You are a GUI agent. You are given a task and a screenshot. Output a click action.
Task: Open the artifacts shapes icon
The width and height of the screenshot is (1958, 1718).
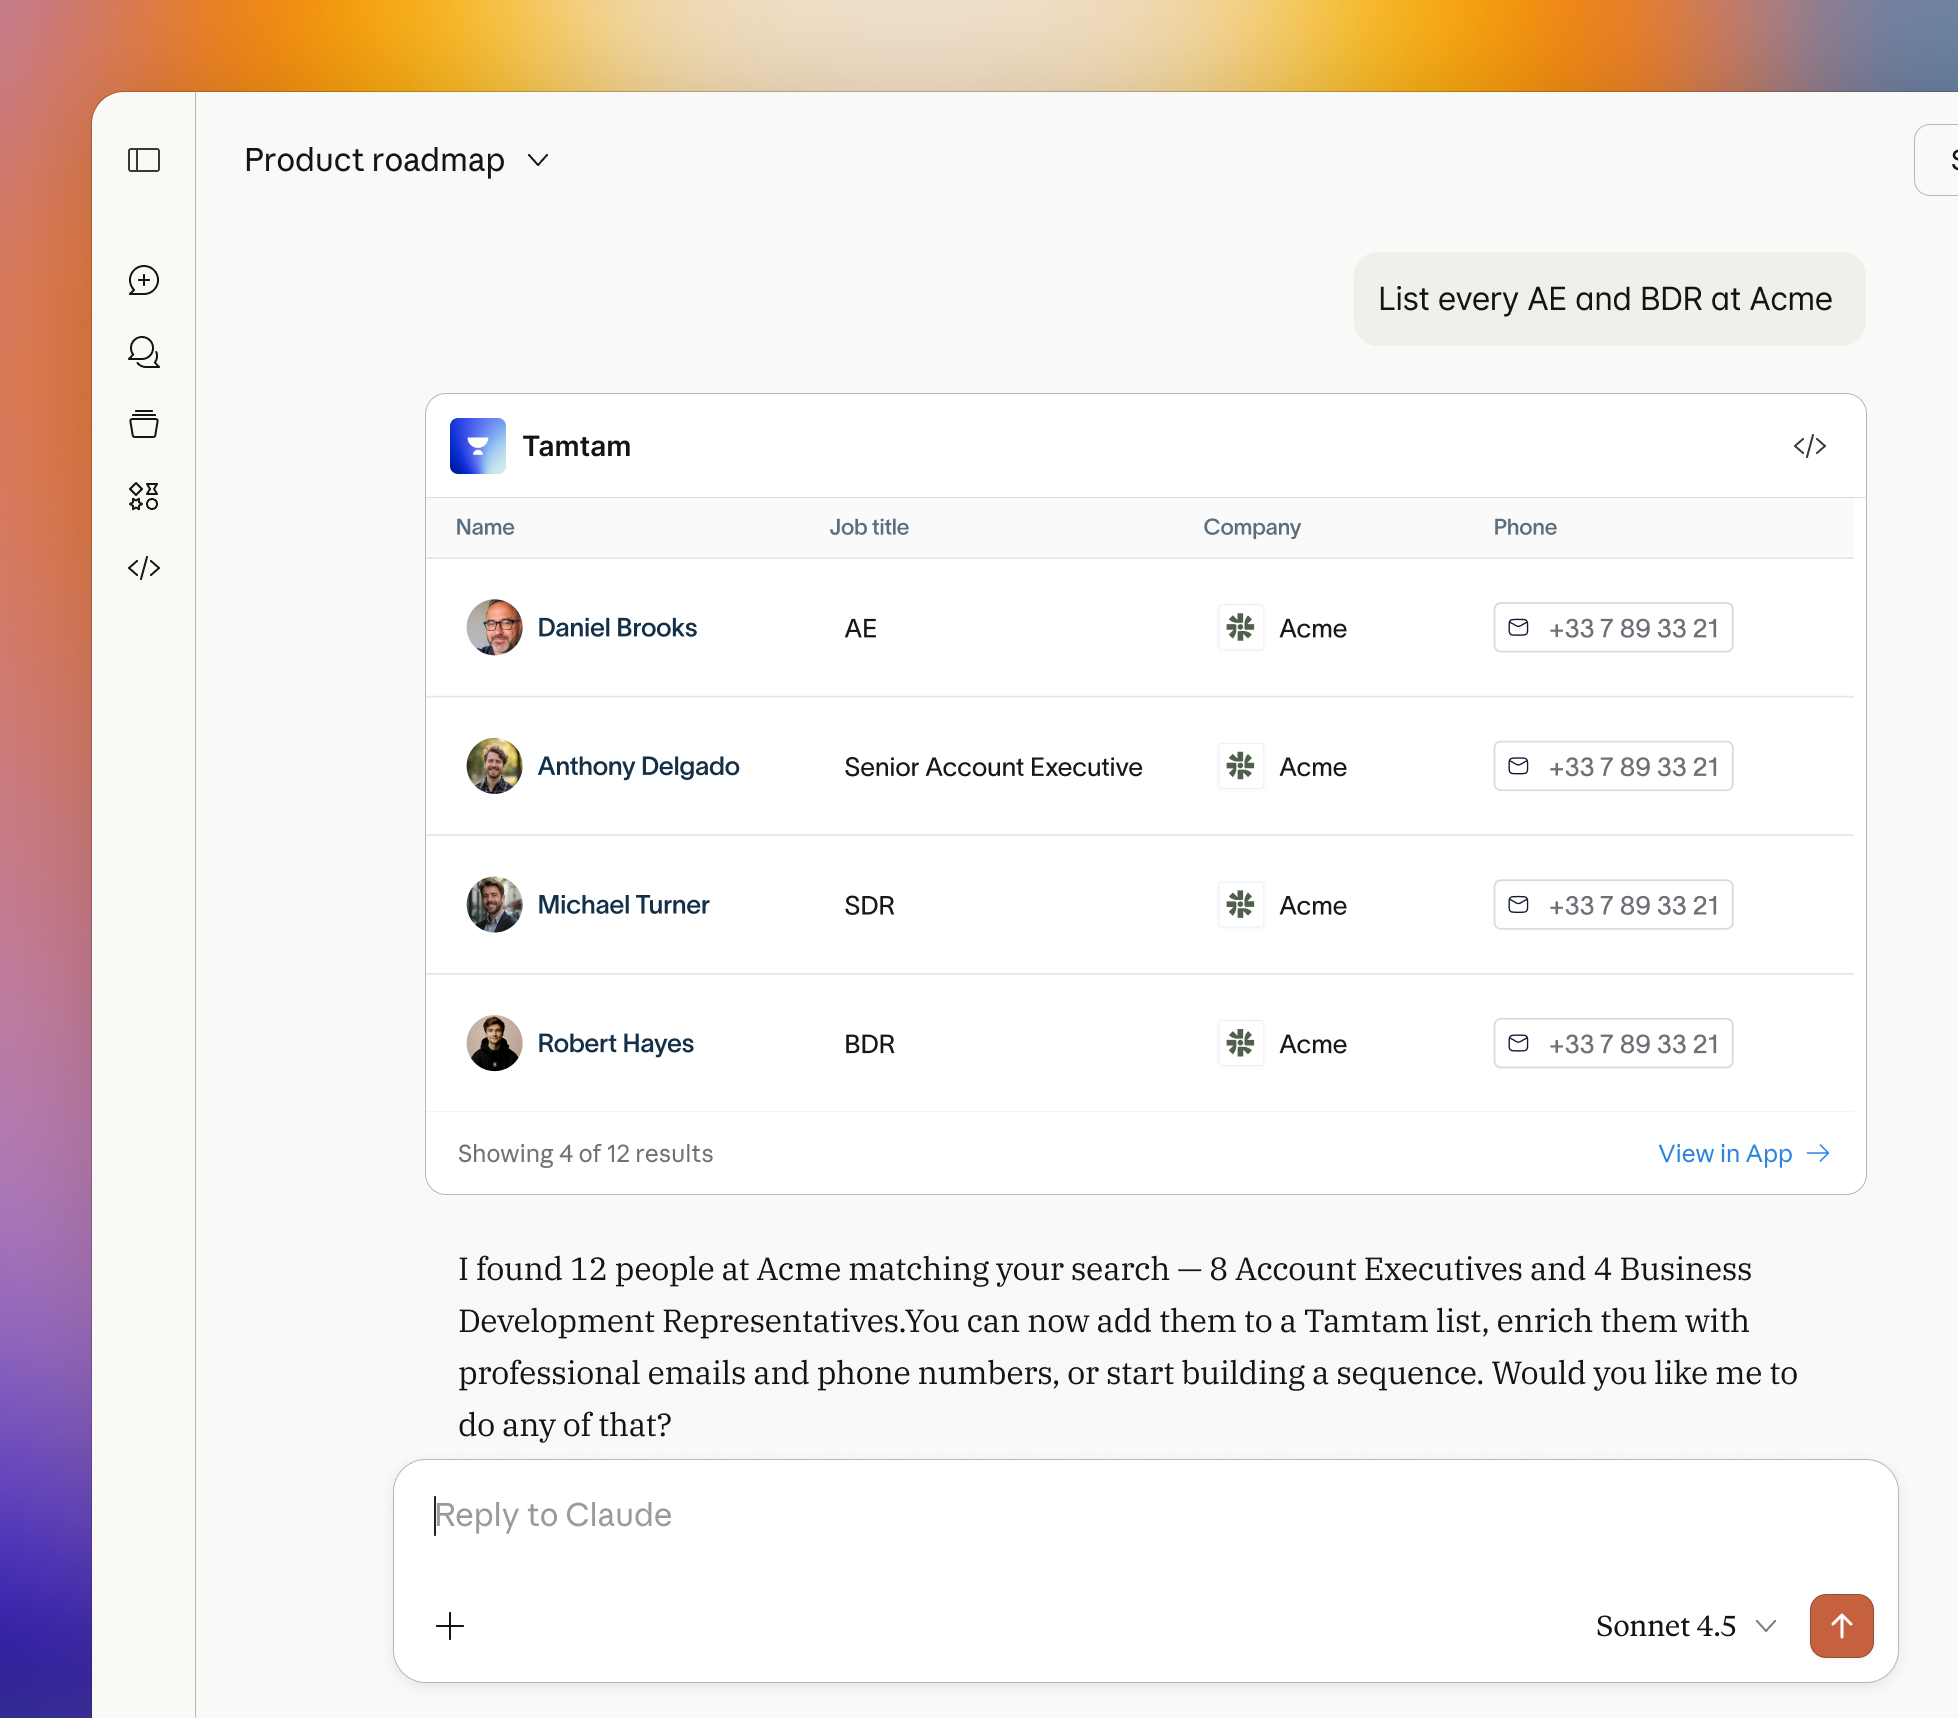click(144, 496)
